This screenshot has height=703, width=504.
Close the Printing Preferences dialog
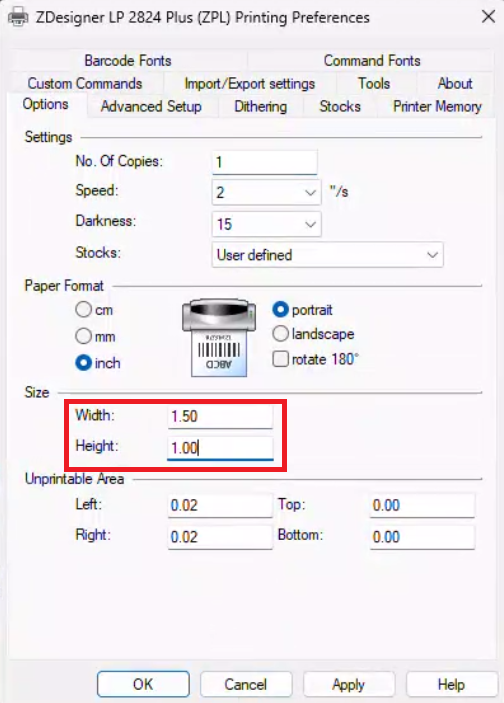click(488, 17)
